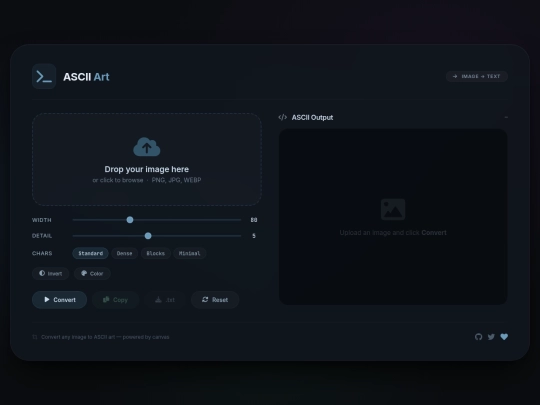Select the Dense character set

click(124, 253)
